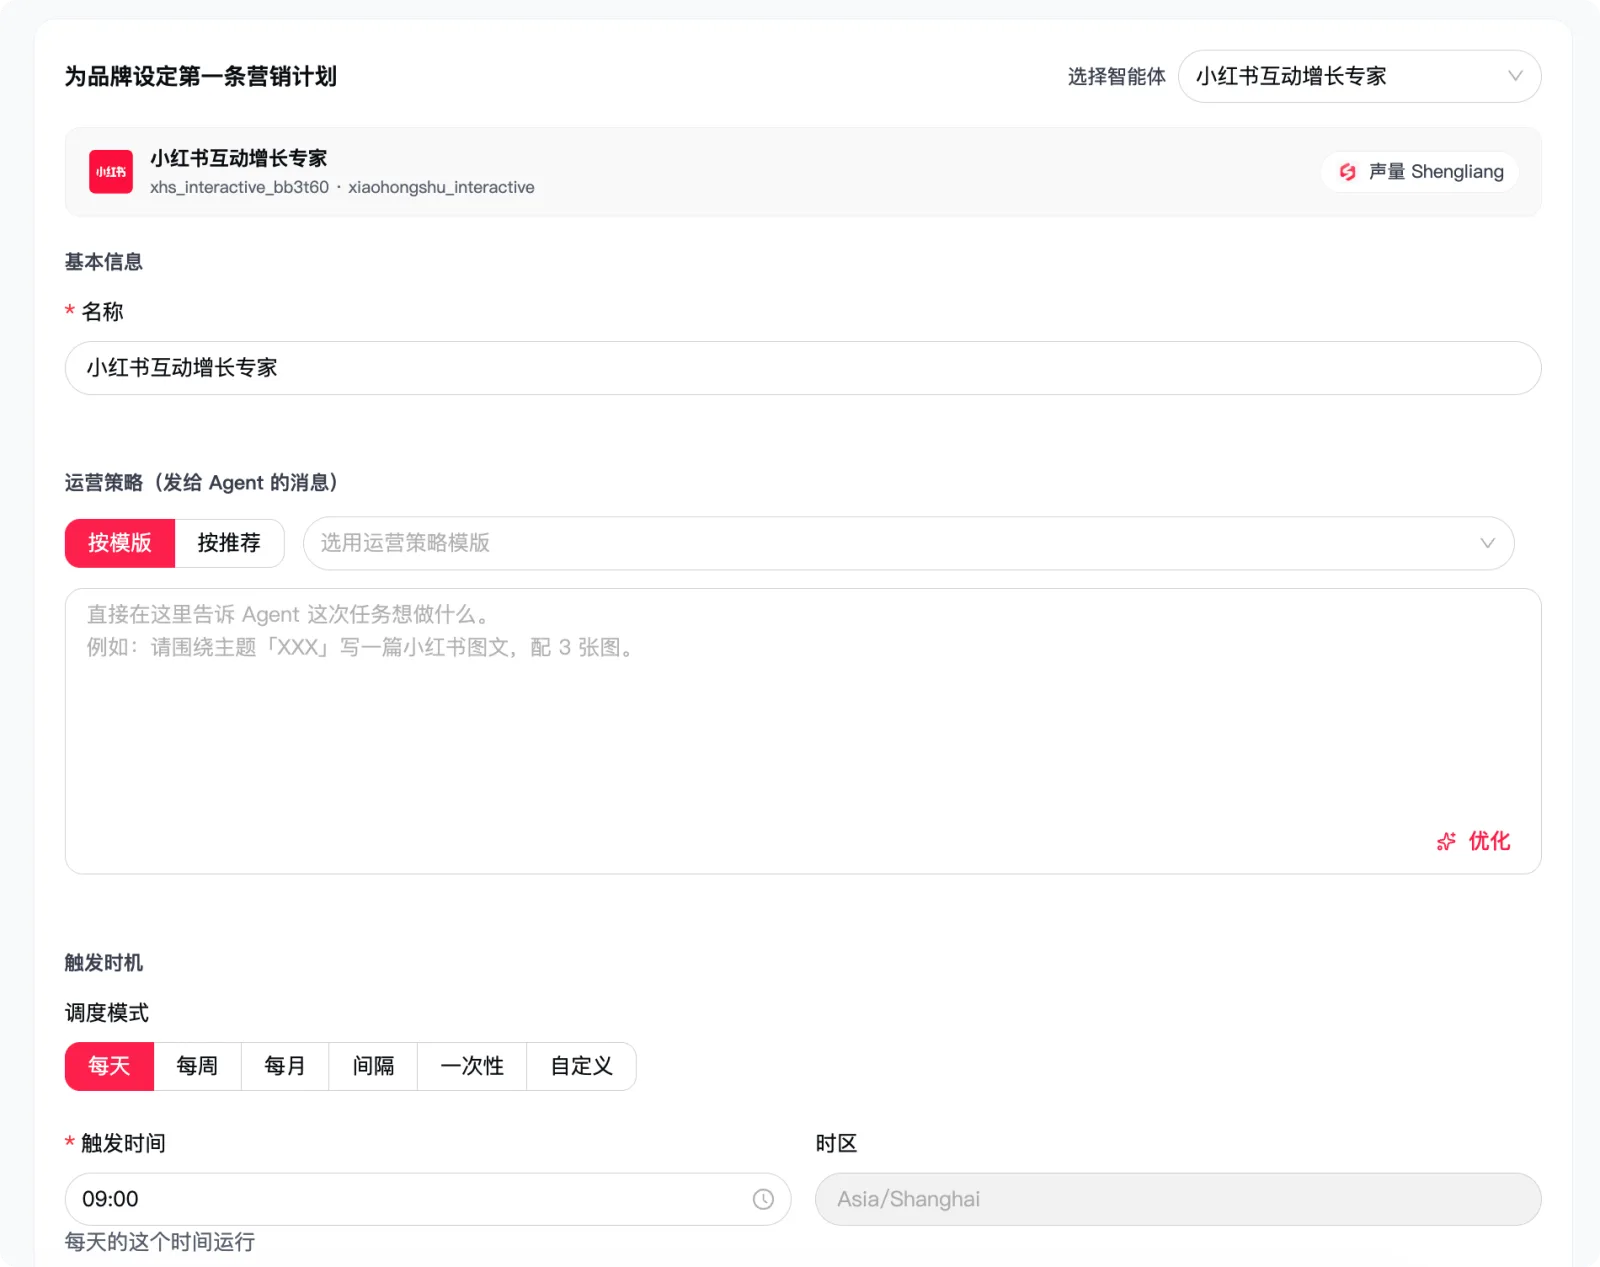
Task: Choose the 自定义 schedule mode
Action: [581, 1066]
